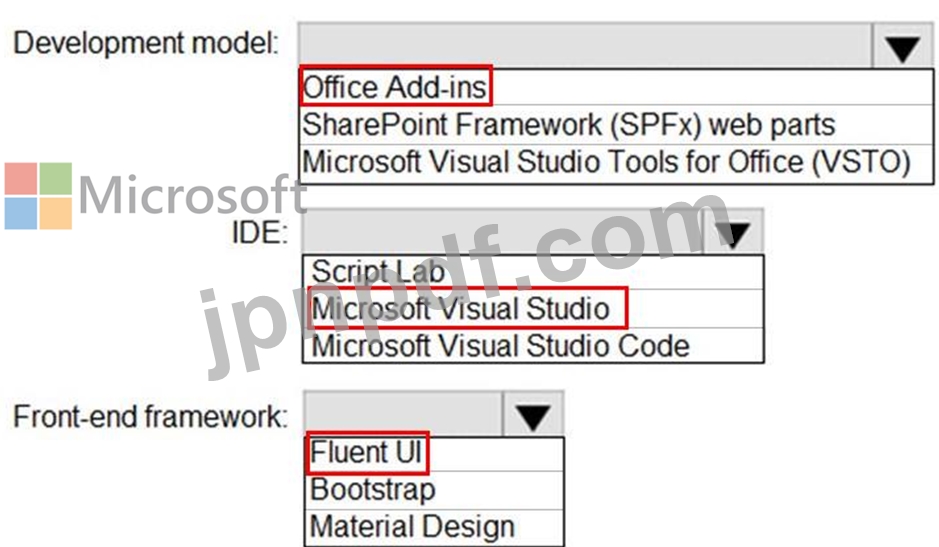Open the Front-end framework dropdown arrow
This screenshot has width=939, height=547.
pyautogui.click(x=533, y=414)
